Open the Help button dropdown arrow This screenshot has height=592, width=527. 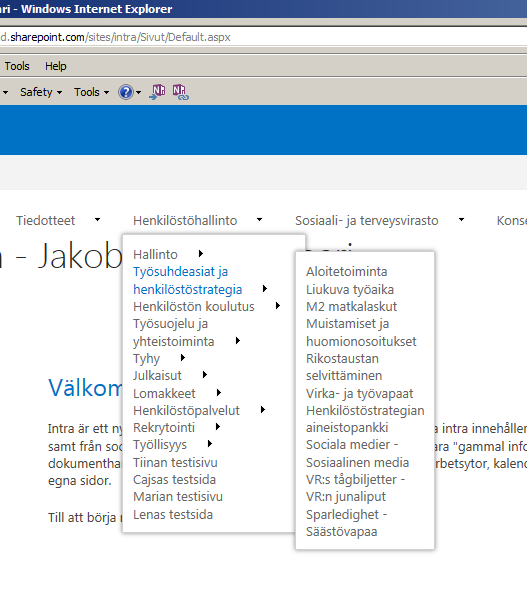[x=139, y=92]
